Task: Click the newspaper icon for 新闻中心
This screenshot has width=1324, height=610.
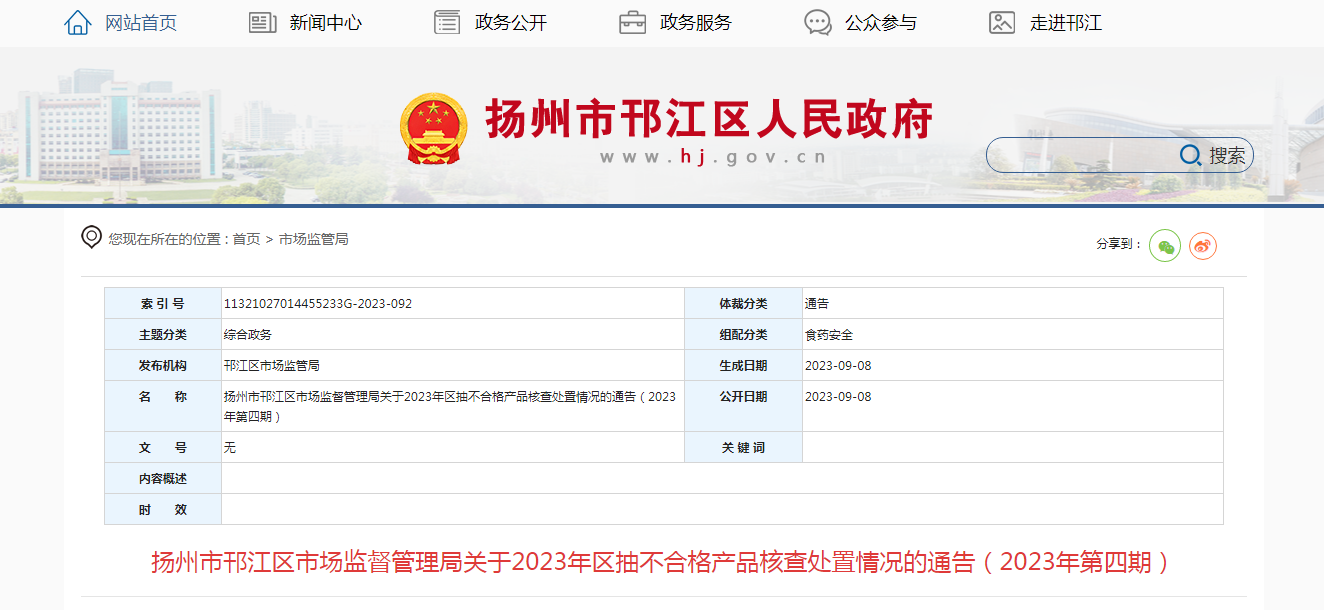Action: tap(262, 22)
